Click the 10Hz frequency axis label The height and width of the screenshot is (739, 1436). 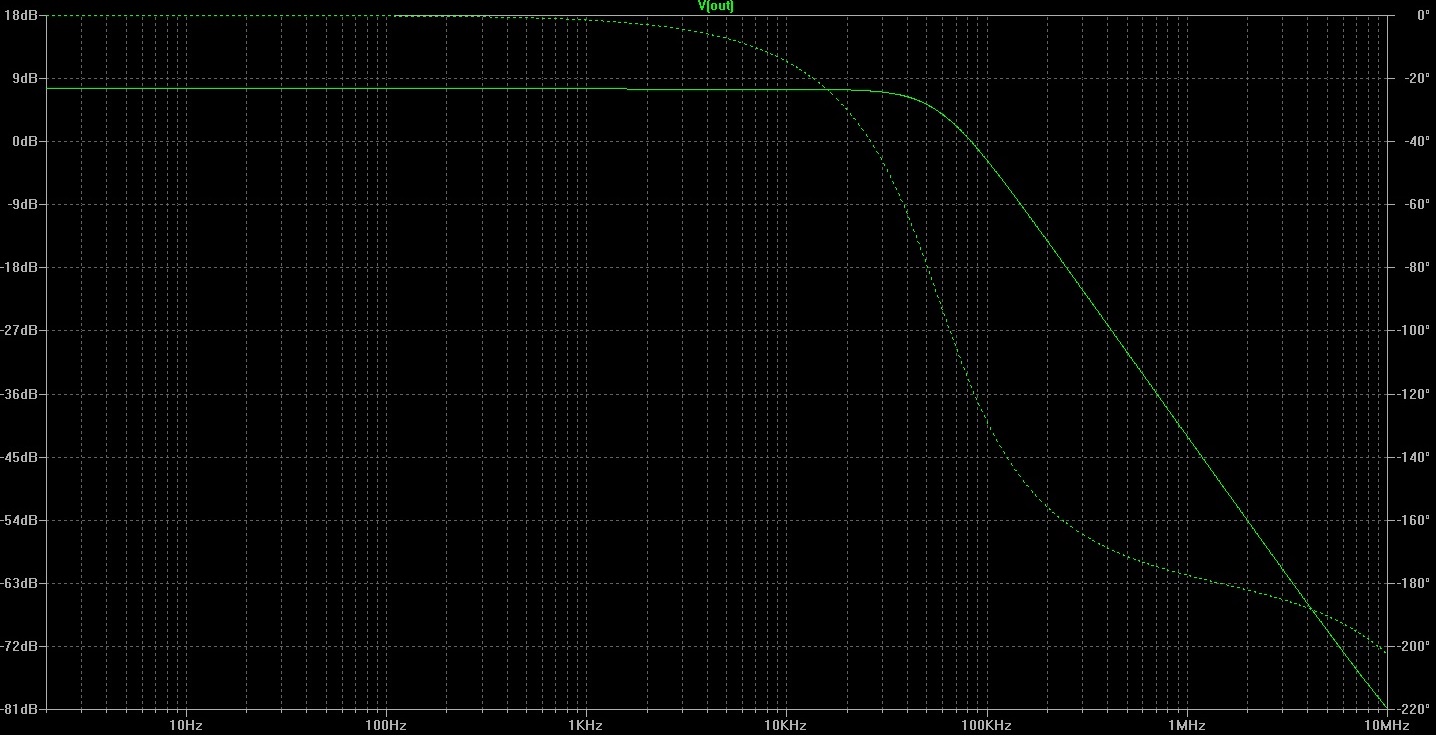[x=186, y=725]
